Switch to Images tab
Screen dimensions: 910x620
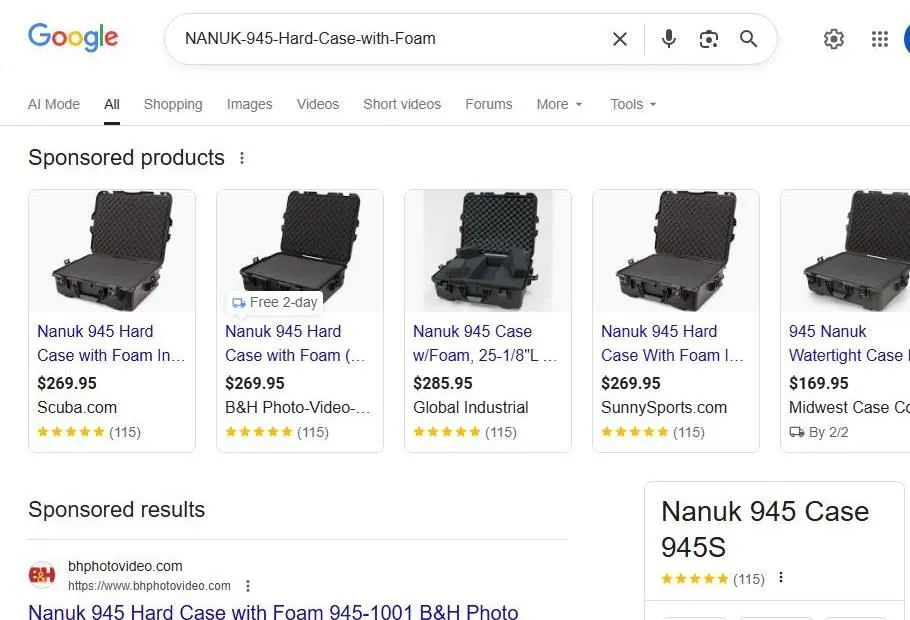click(250, 104)
